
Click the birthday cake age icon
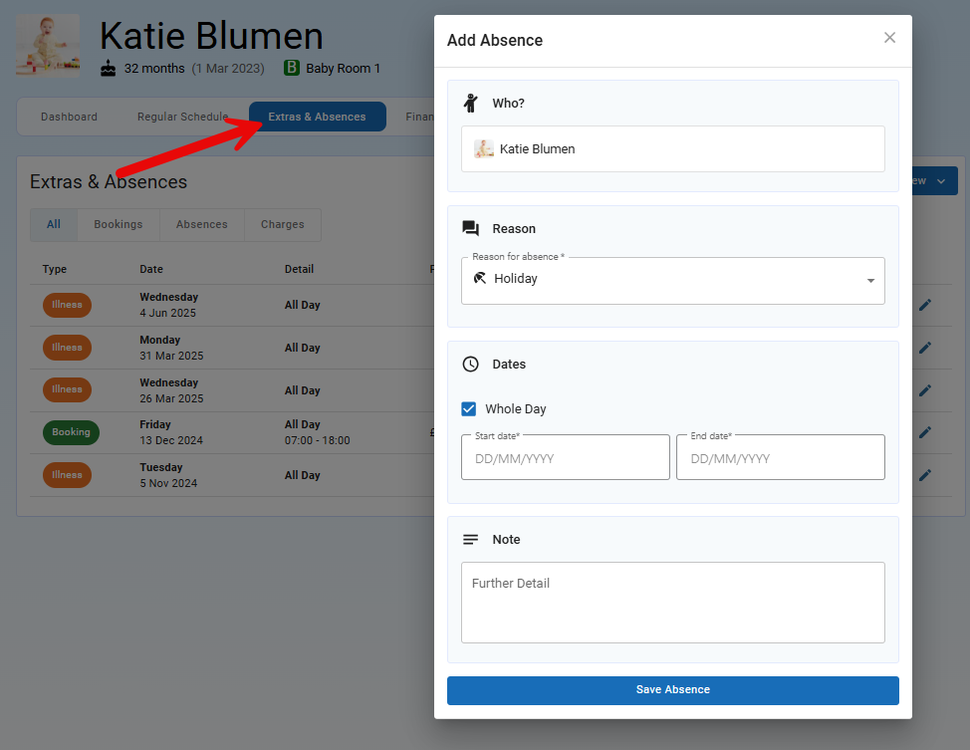pos(109,69)
